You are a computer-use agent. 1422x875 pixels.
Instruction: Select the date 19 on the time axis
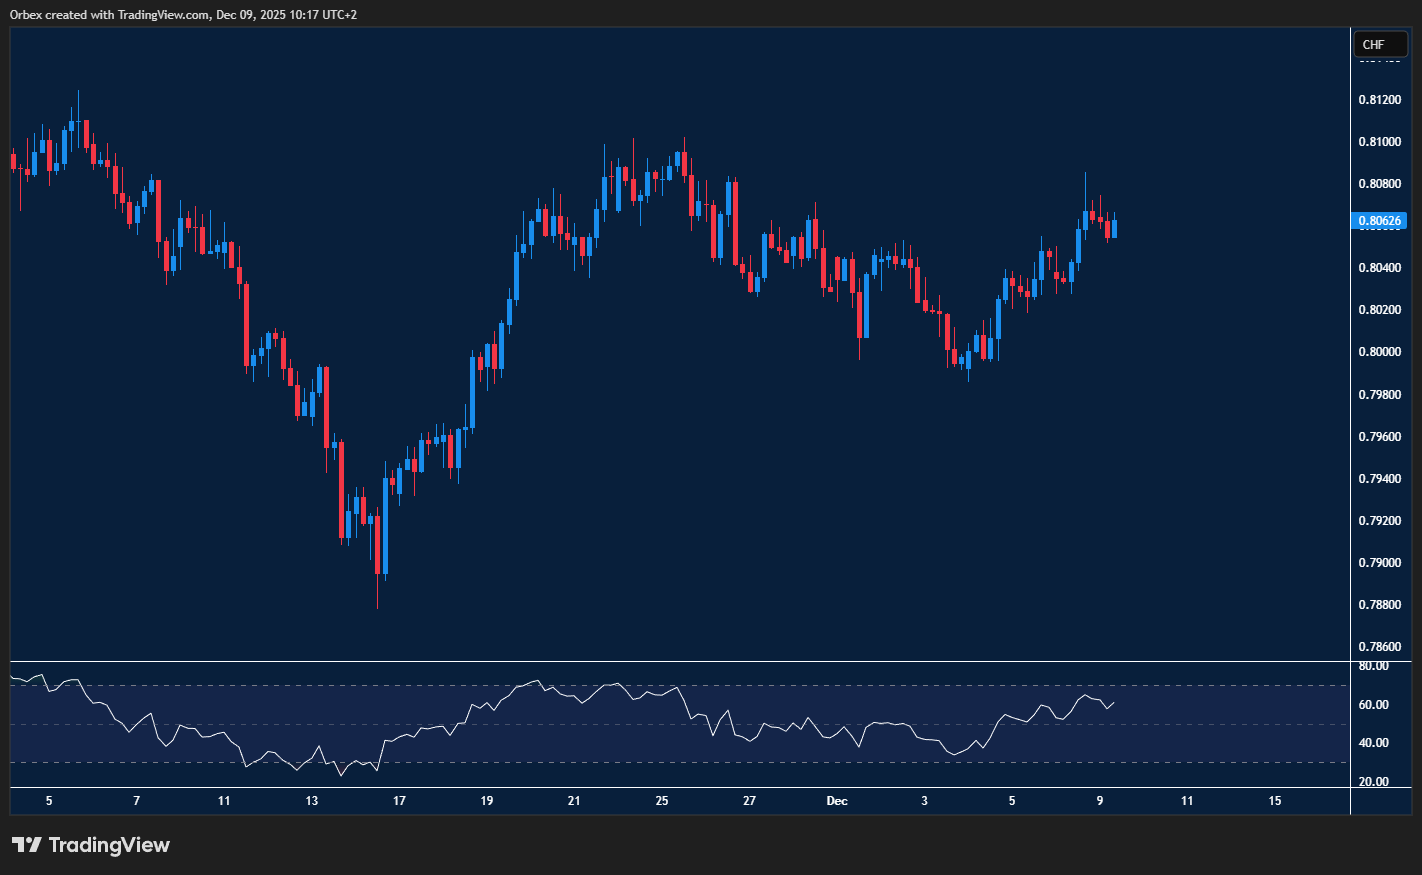[x=486, y=801]
